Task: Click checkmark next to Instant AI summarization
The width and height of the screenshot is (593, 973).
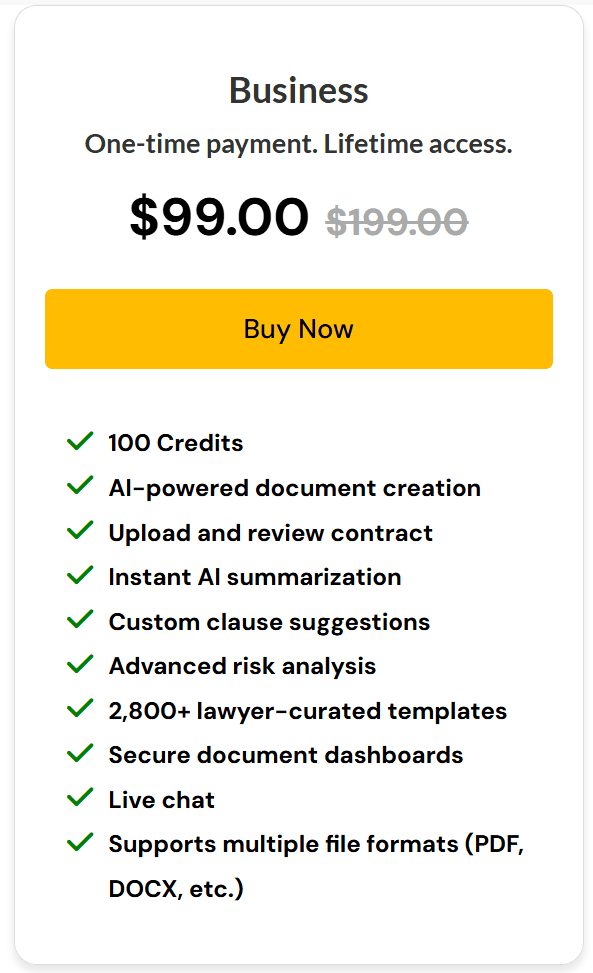Action: (x=80, y=575)
